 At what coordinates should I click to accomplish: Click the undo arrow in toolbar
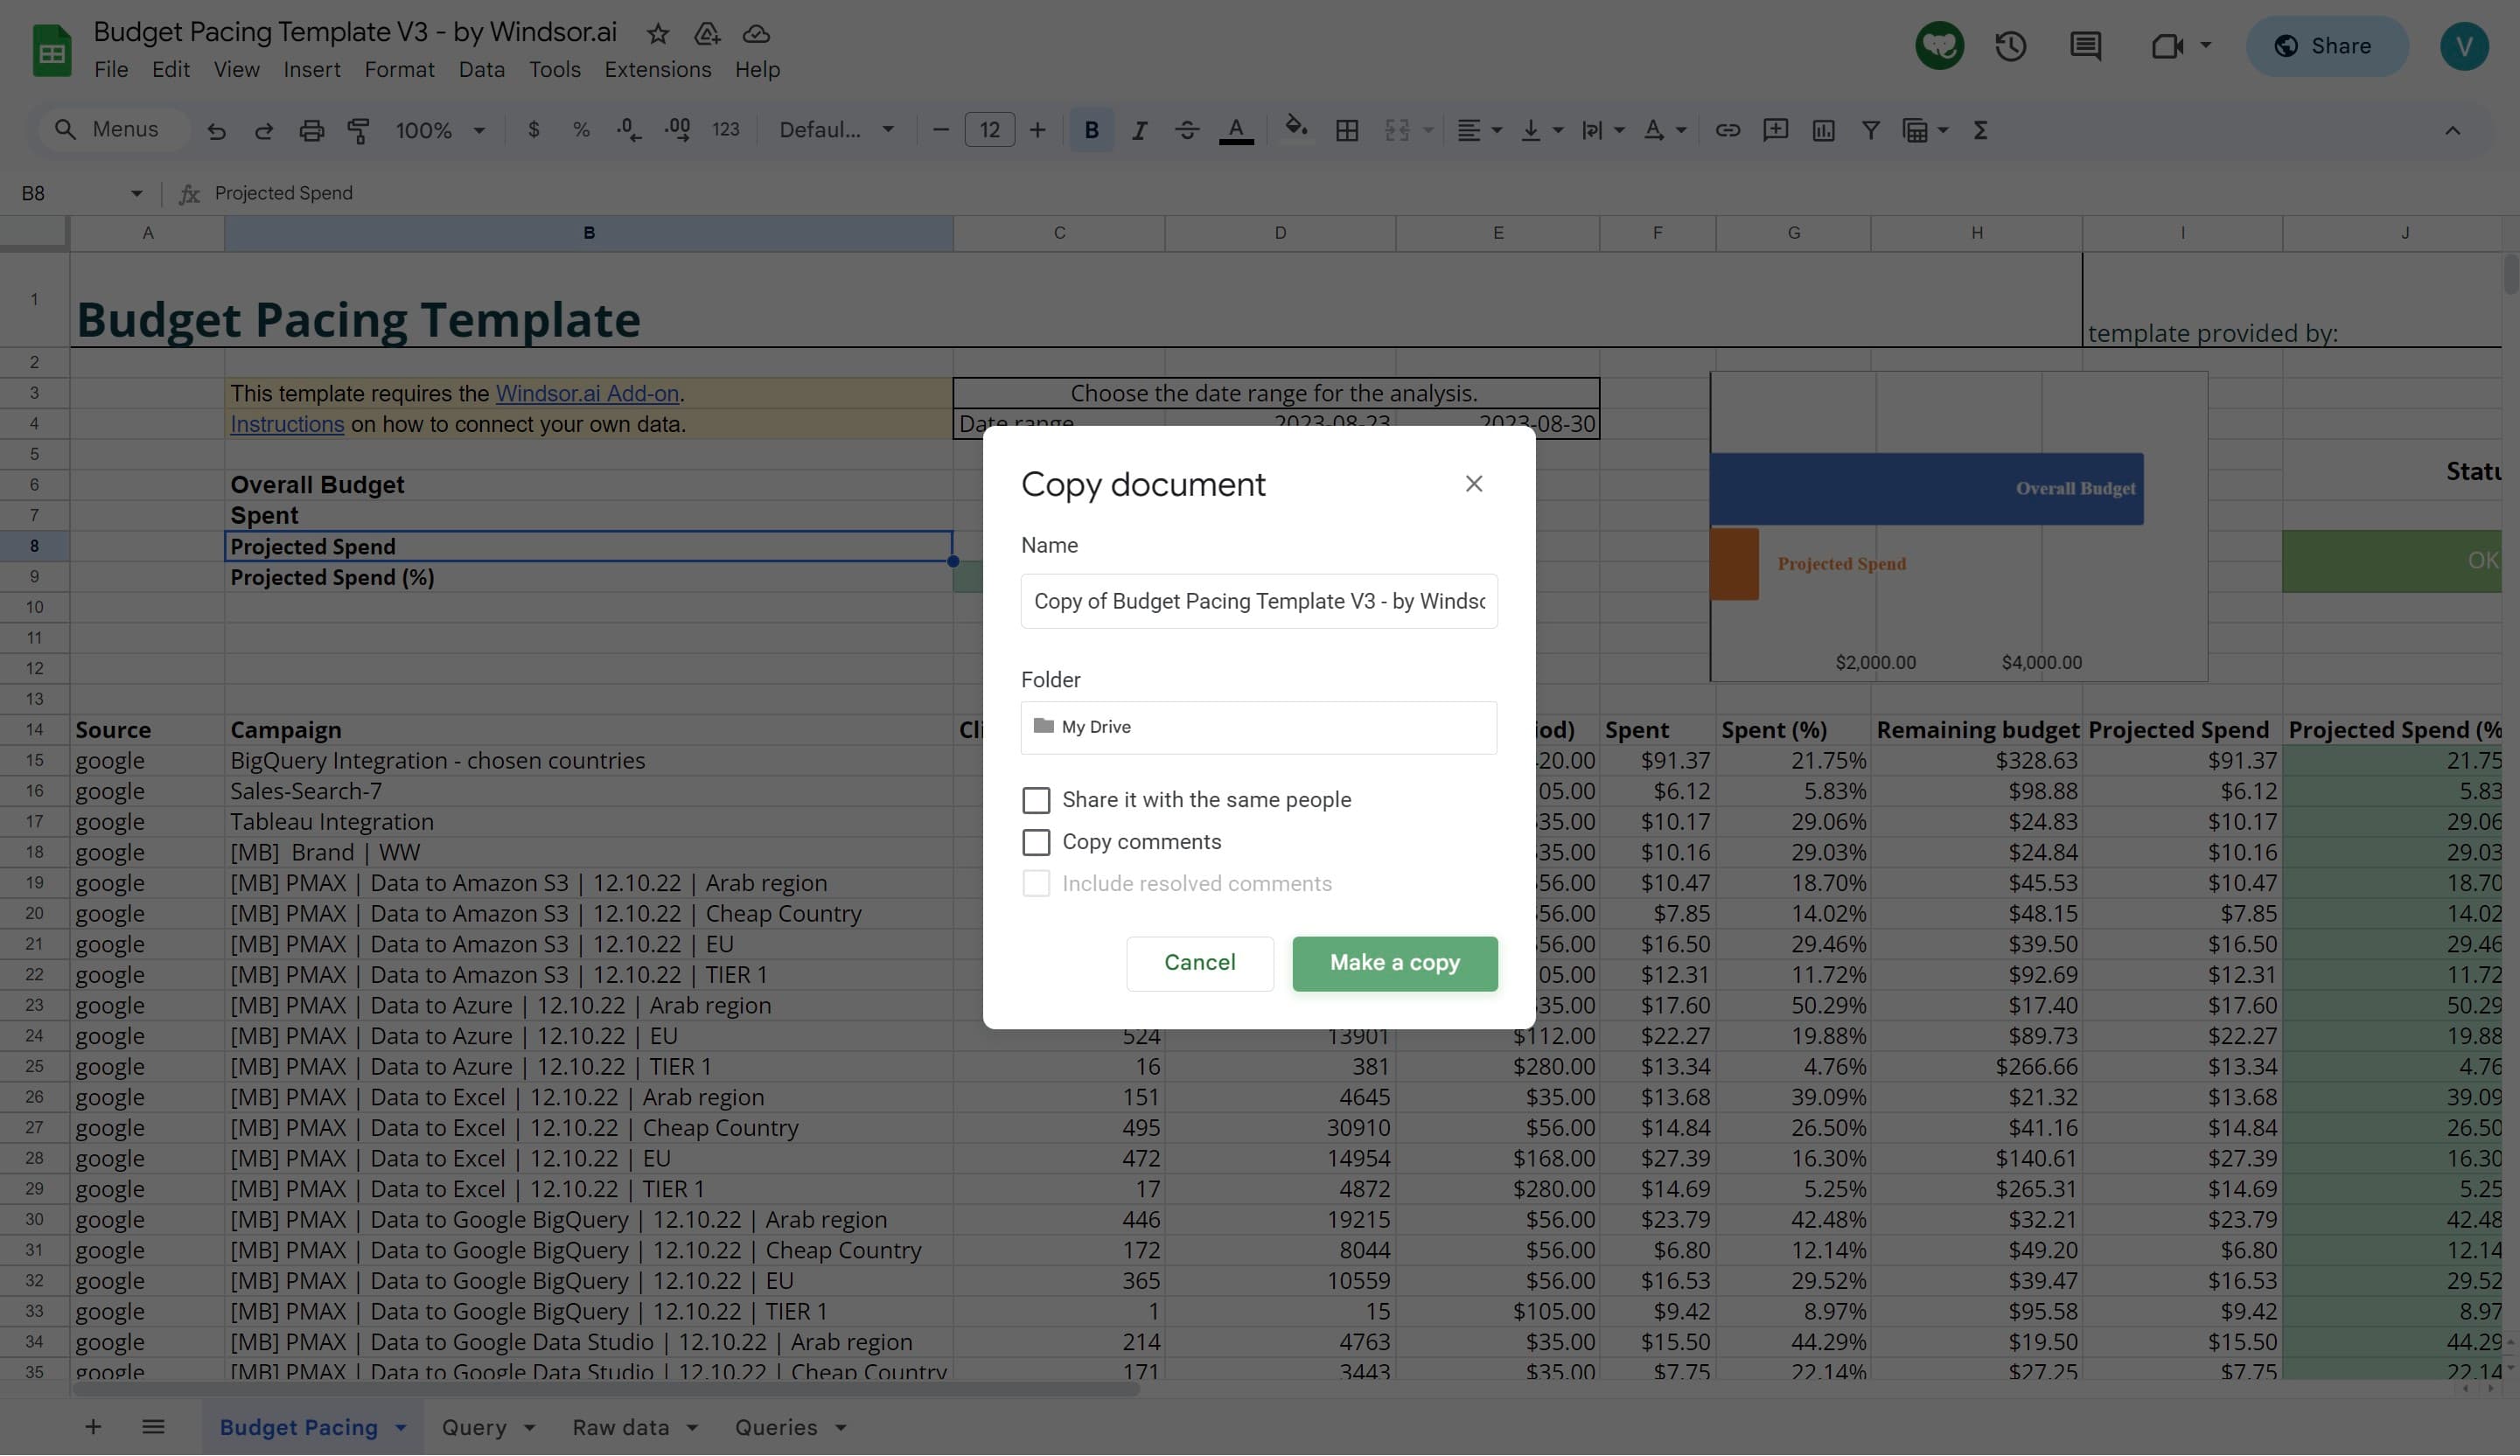tap(216, 130)
